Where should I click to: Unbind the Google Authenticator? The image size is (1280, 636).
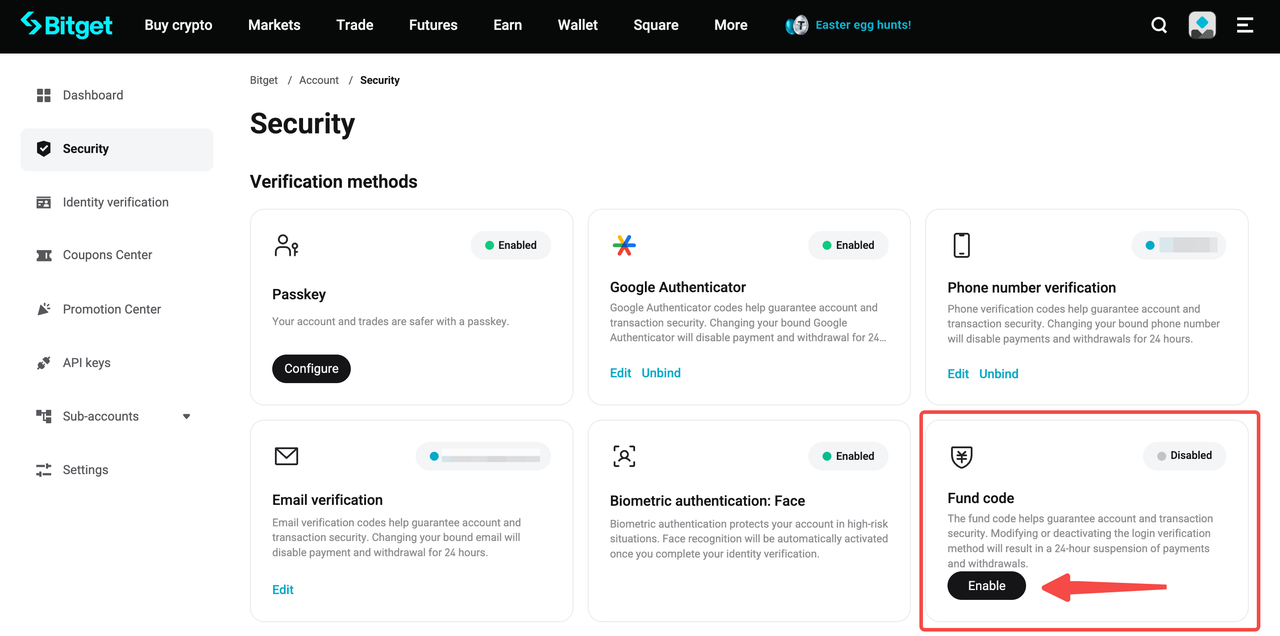(660, 372)
